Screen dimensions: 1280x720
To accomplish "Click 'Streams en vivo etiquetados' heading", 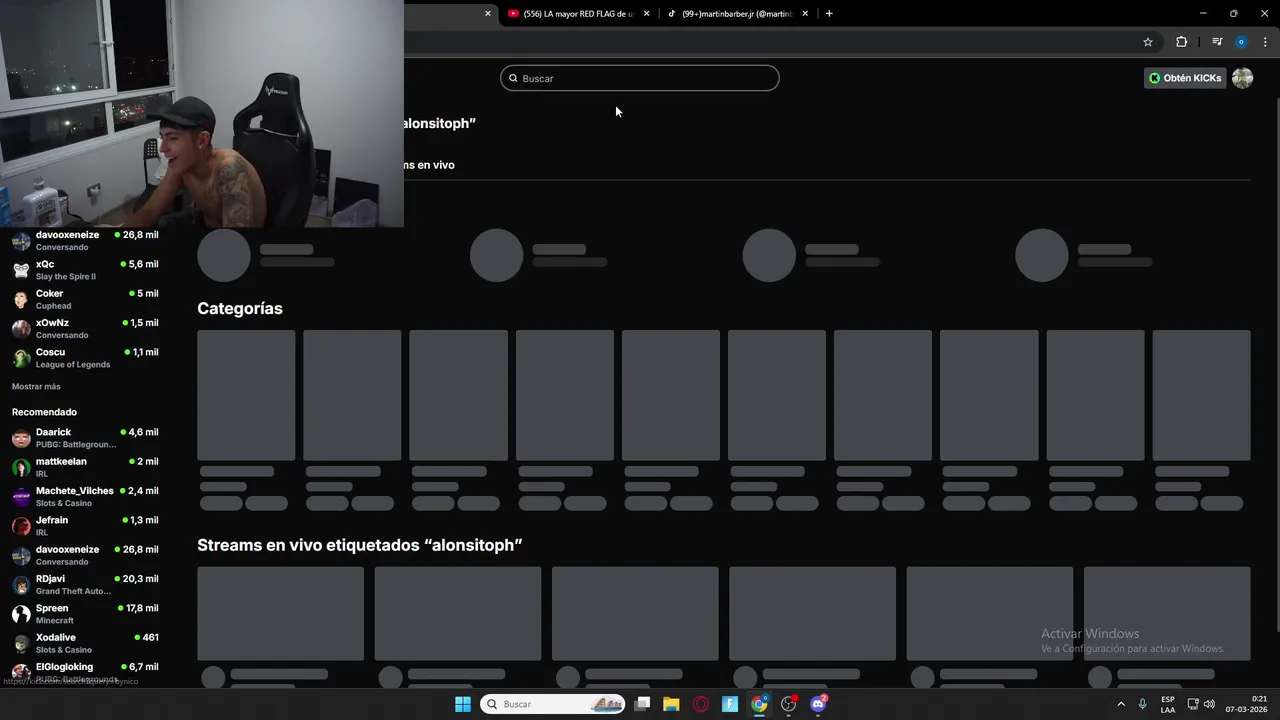I will coord(360,545).
